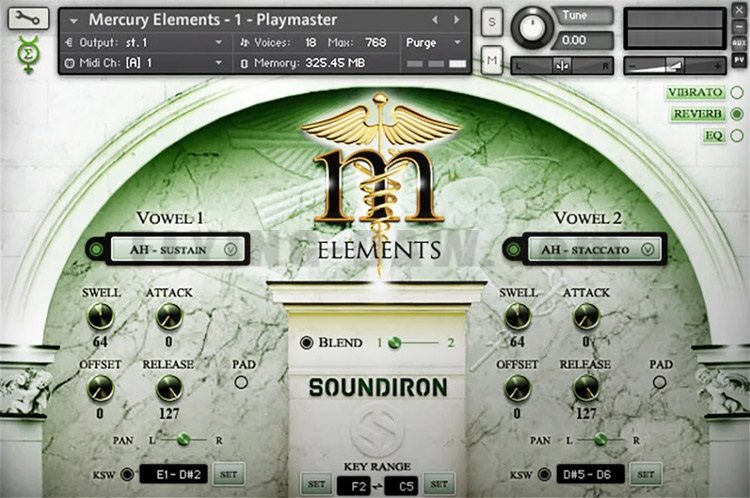This screenshot has width=750, height=498.
Task: Move the Vowel 2 Pan slider
Action: click(x=601, y=440)
